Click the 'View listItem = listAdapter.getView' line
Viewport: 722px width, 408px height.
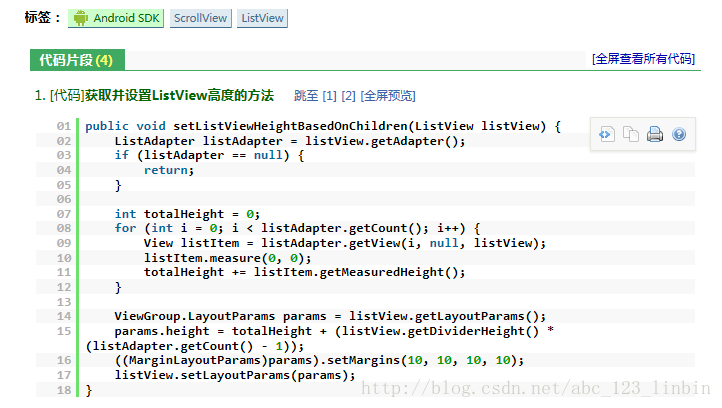pyautogui.click(x=344, y=243)
